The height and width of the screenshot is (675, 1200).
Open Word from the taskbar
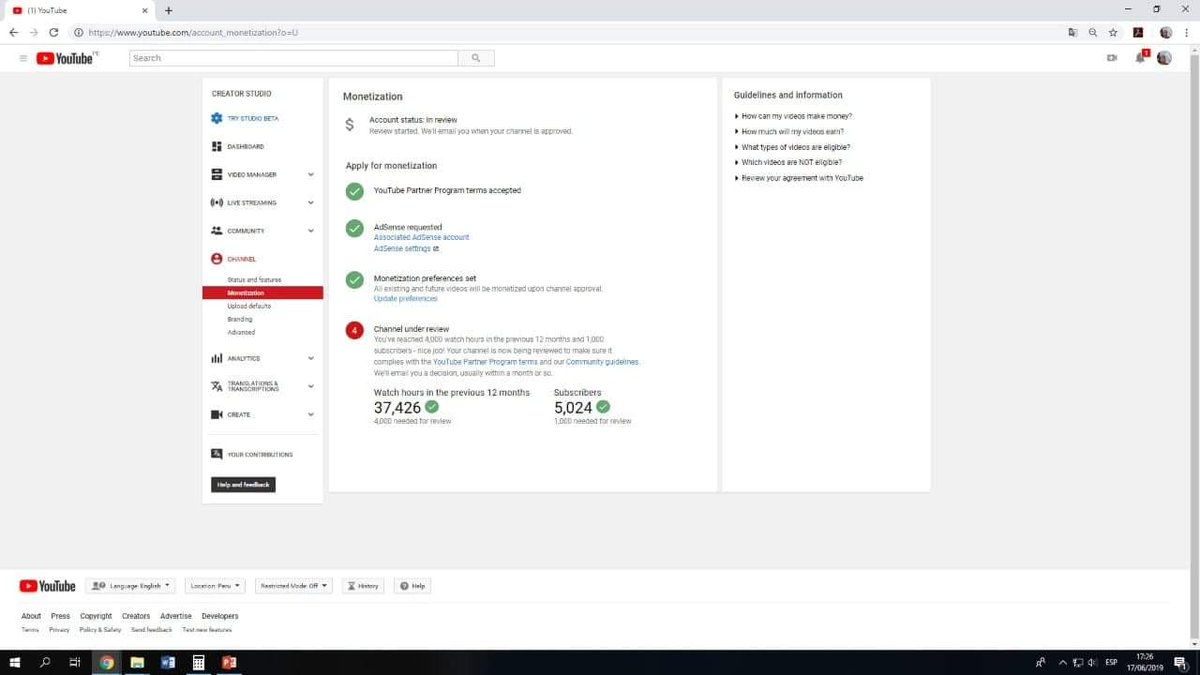click(x=167, y=662)
